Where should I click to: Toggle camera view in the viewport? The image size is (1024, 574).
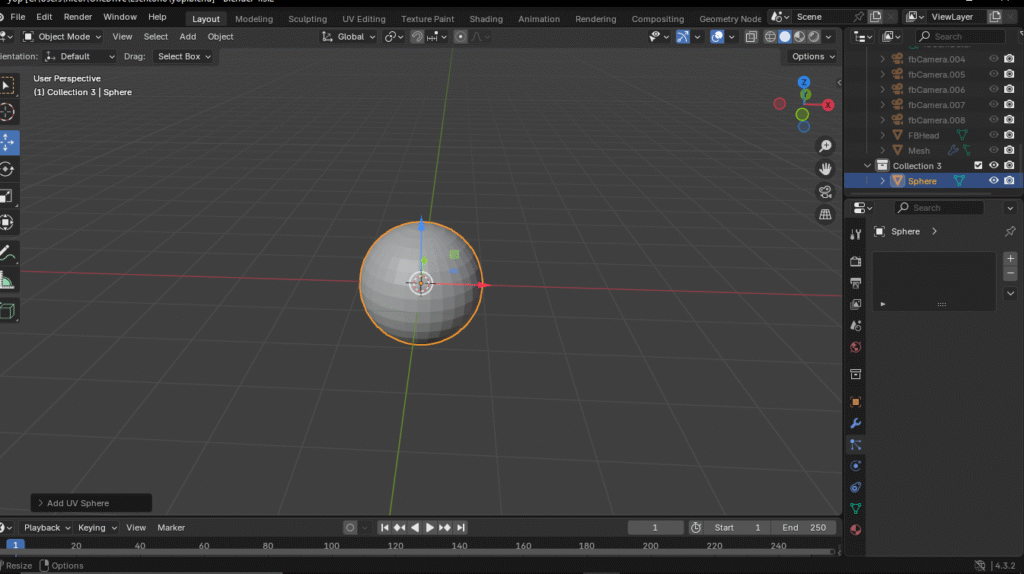click(x=825, y=192)
